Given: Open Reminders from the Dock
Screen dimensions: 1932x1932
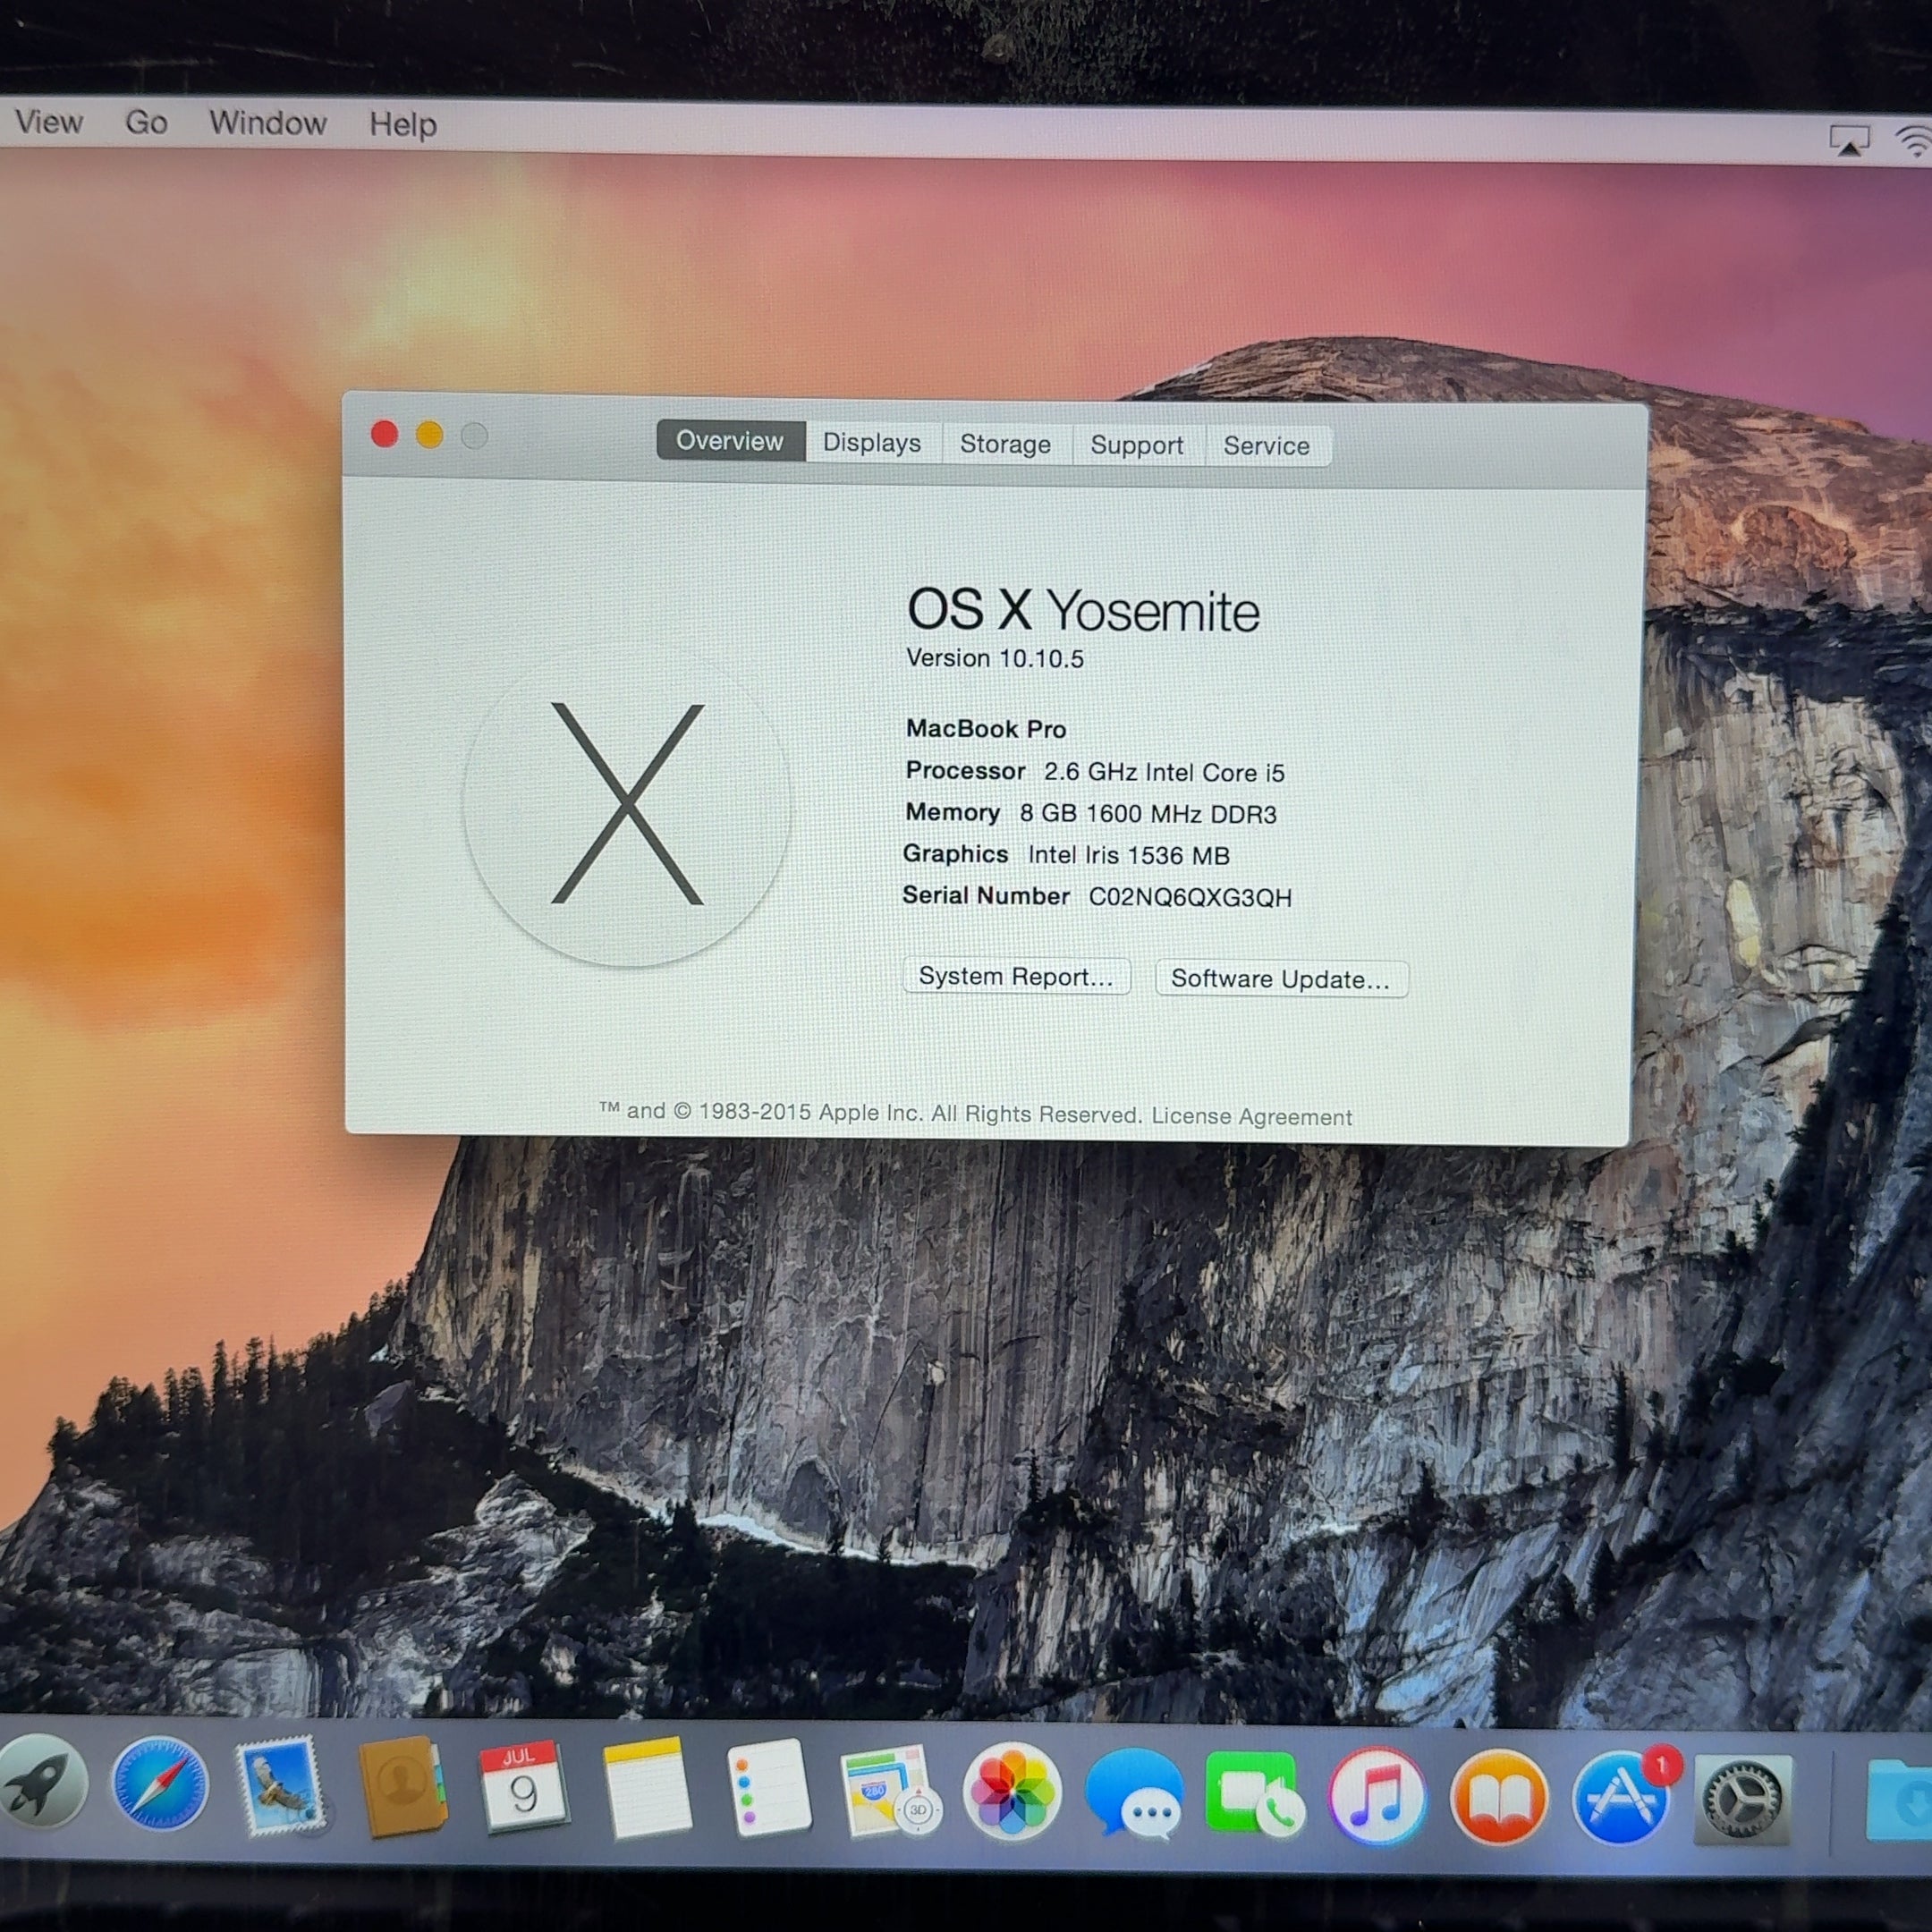Looking at the screenshot, I should 768,1788.
